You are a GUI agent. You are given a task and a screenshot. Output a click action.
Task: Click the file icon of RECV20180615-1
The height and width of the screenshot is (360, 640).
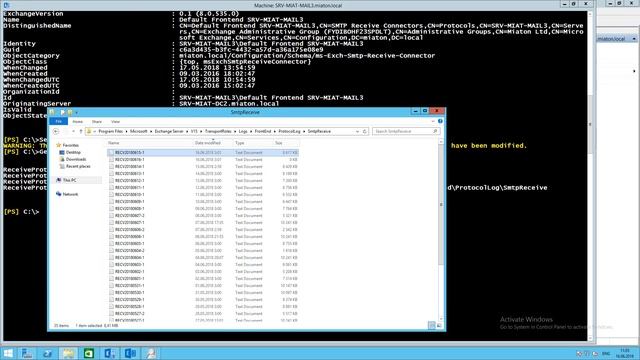click(x=111, y=152)
